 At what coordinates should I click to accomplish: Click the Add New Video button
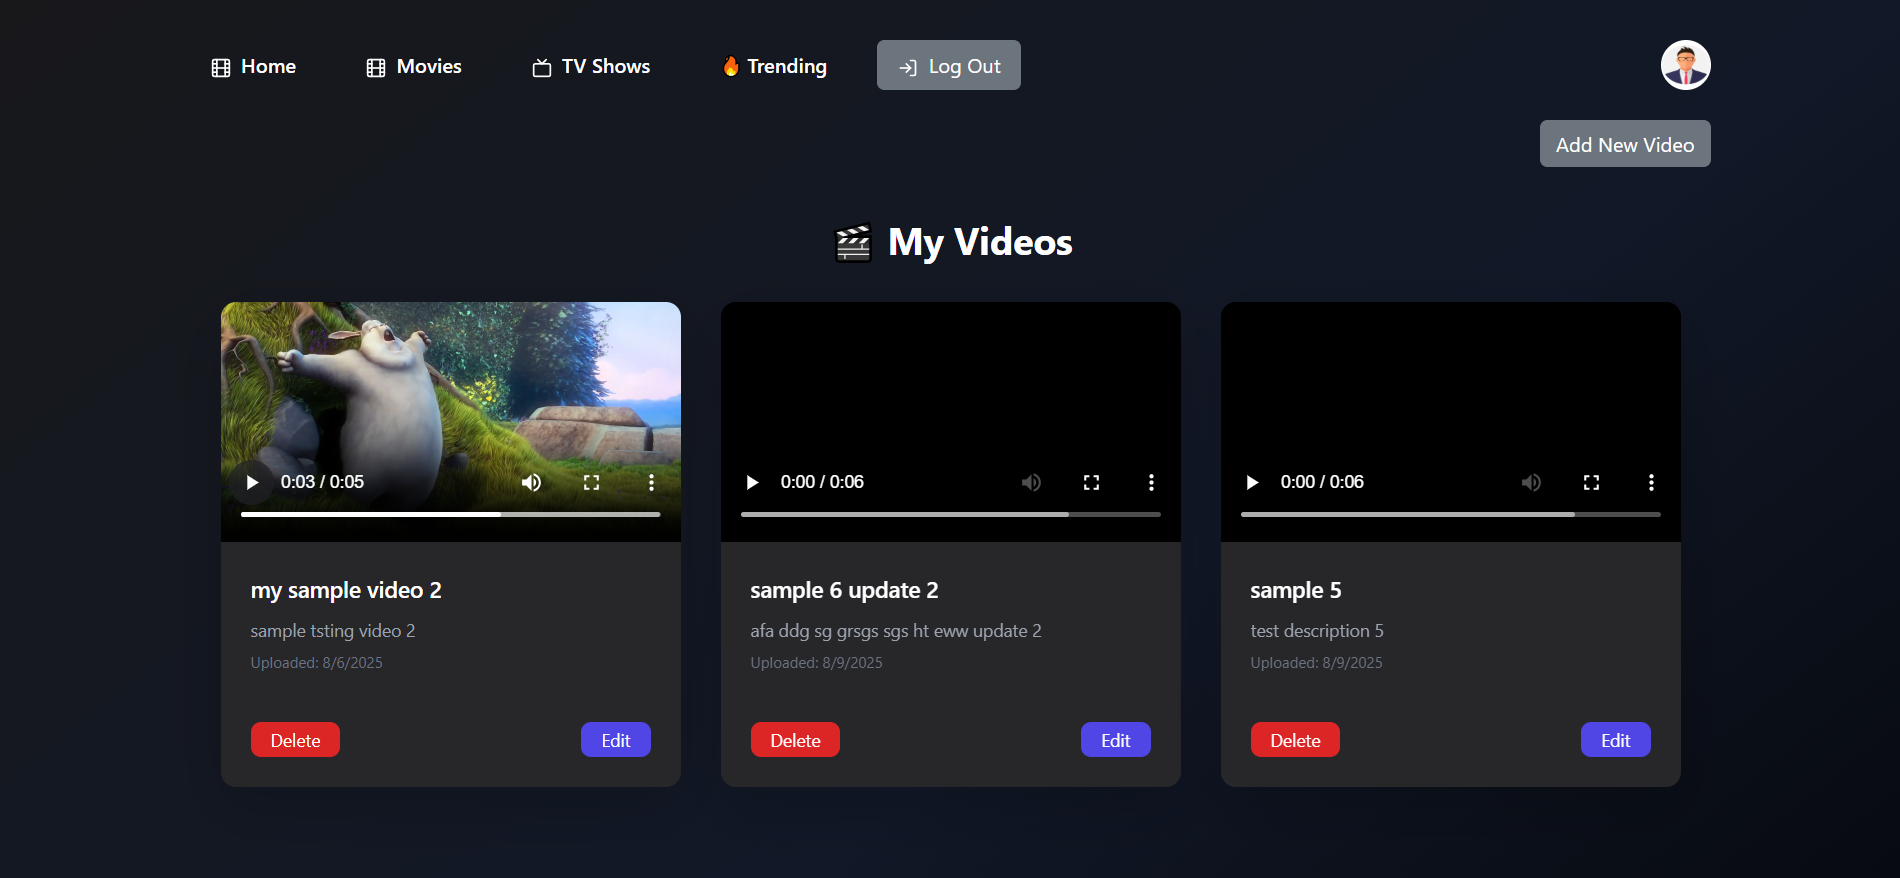coord(1624,144)
